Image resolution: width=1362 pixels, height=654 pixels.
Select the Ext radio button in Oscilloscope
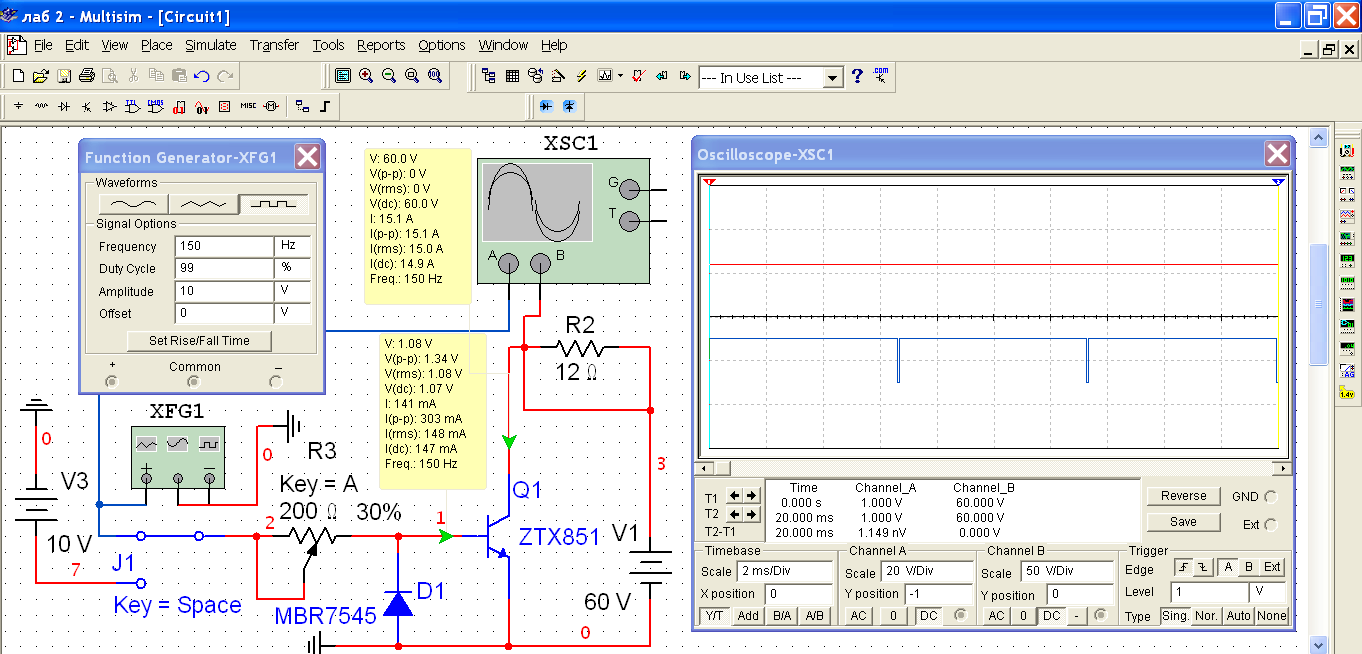pos(1271,524)
